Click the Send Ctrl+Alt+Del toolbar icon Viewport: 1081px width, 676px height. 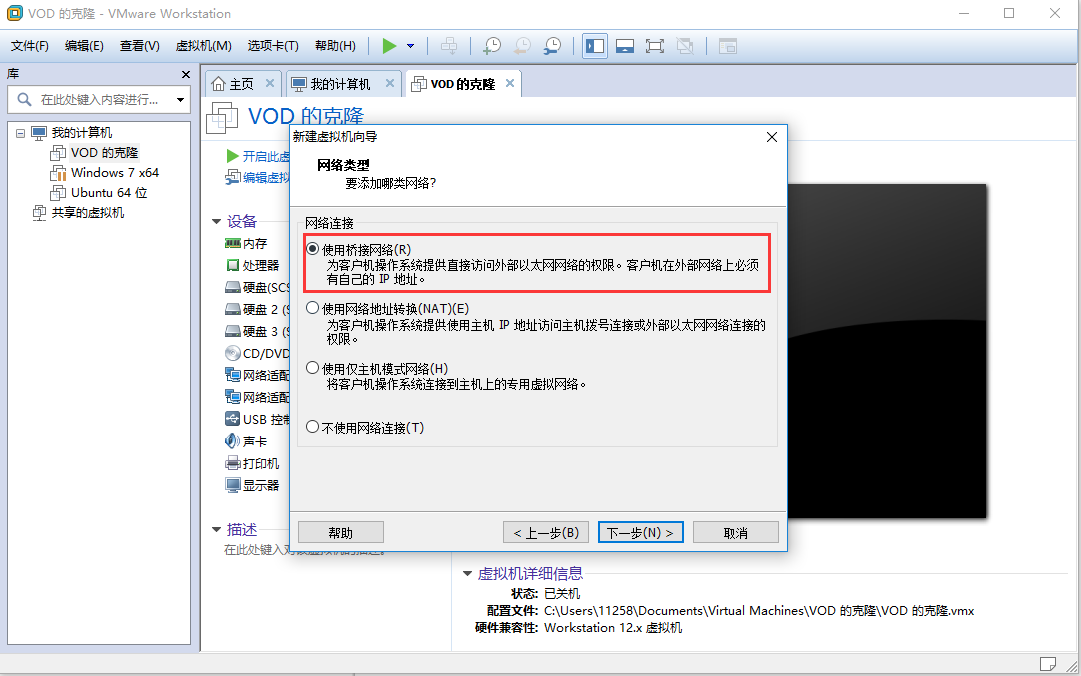(449, 46)
